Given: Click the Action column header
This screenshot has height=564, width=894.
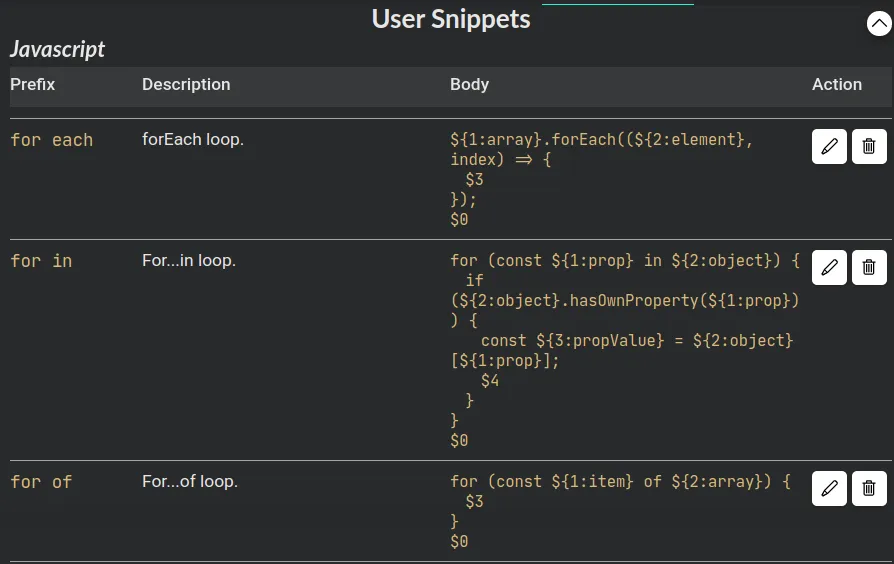Looking at the screenshot, I should pyautogui.click(x=836, y=84).
